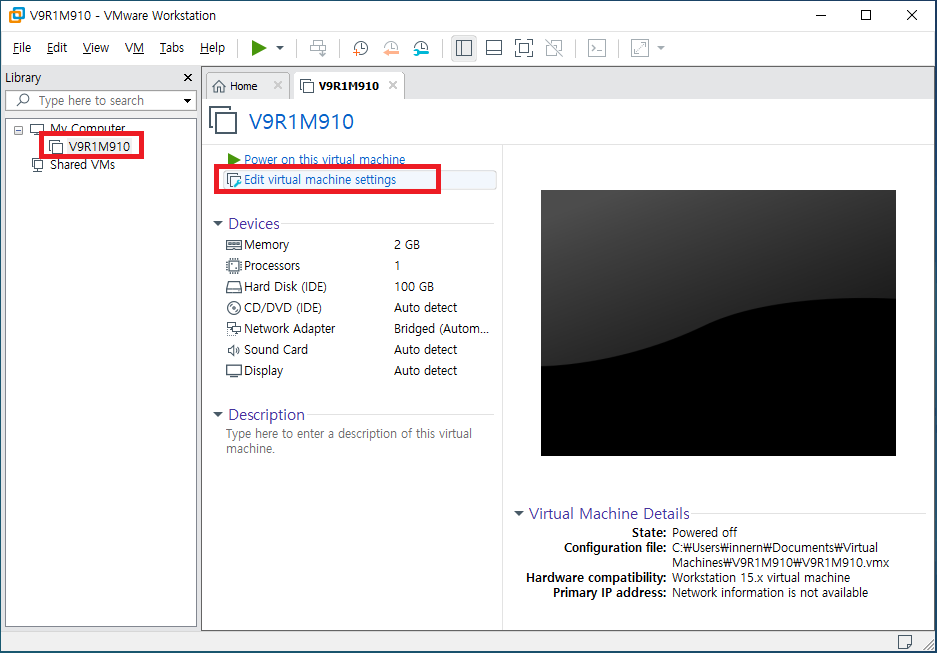The height and width of the screenshot is (653, 937).
Task: Click the description text entry area
Action: point(349,441)
